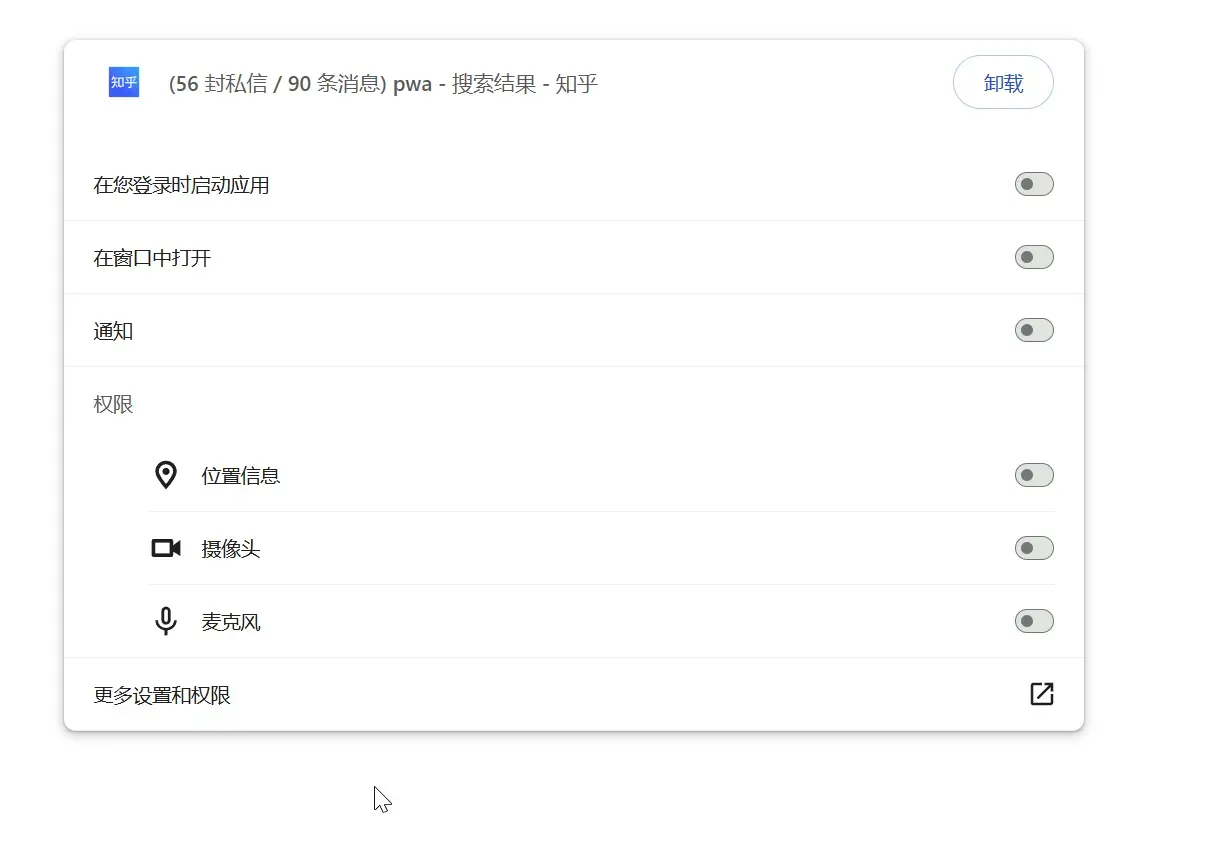Click the 知乎 app icon
The height and width of the screenshot is (863, 1205).
(124, 82)
